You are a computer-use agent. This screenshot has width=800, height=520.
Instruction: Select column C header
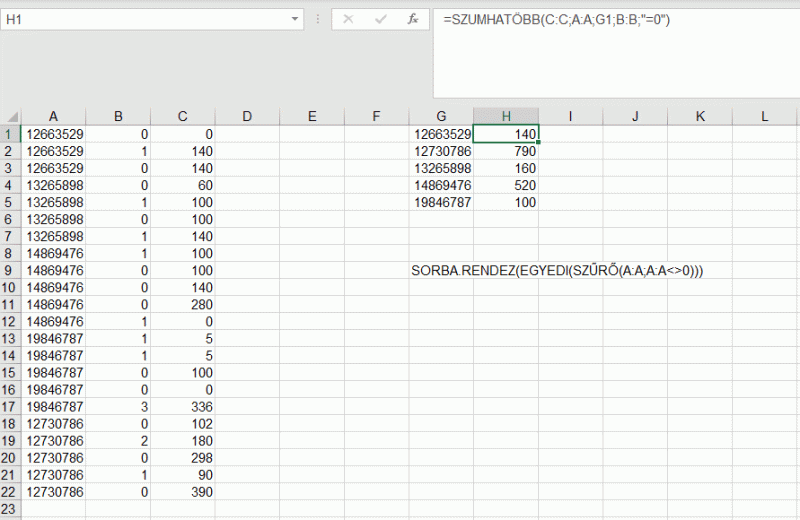tap(183, 116)
